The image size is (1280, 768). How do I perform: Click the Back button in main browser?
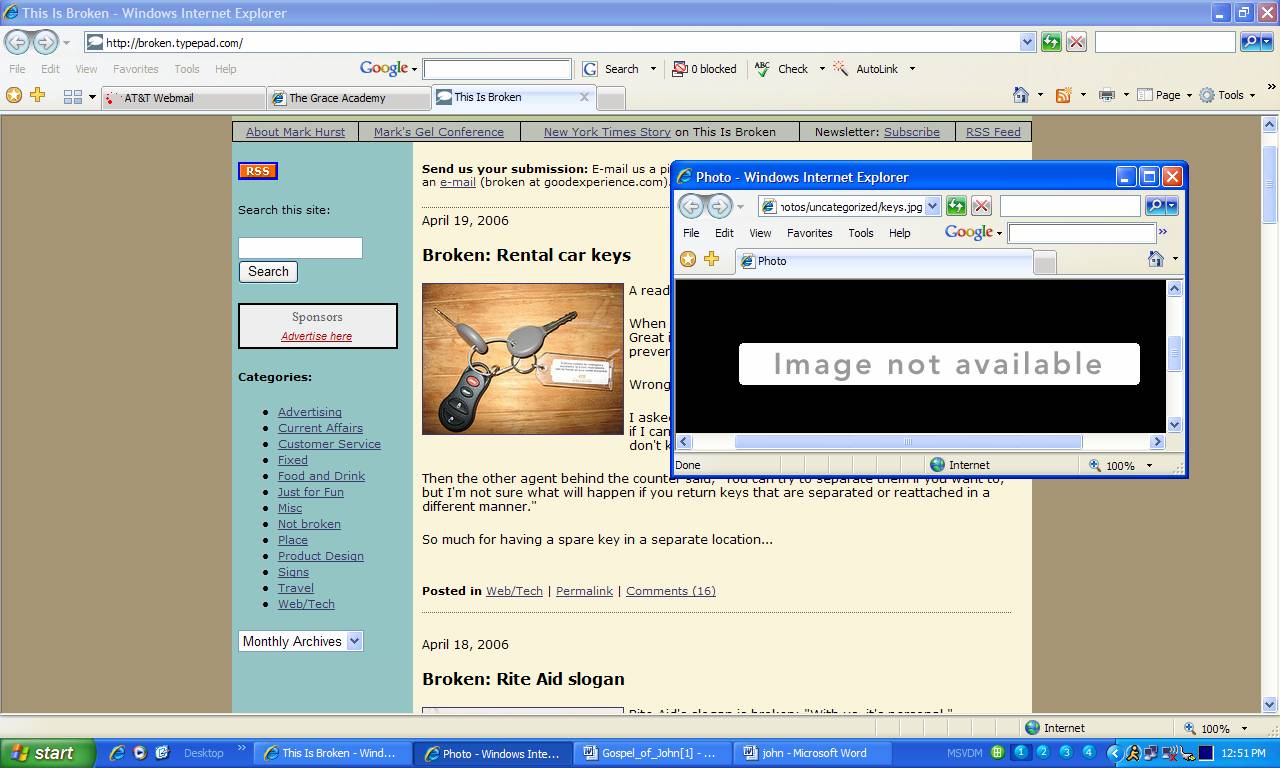(18, 42)
